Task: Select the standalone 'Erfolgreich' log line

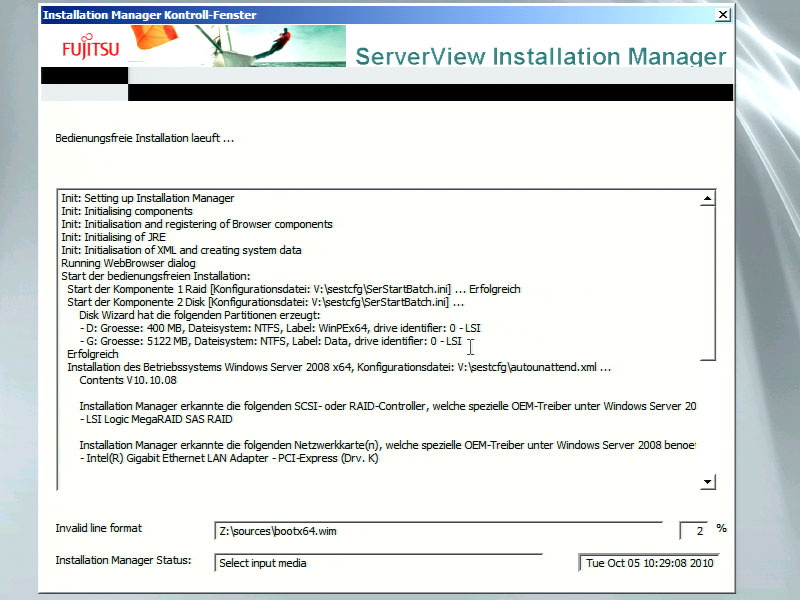Action: (93, 354)
